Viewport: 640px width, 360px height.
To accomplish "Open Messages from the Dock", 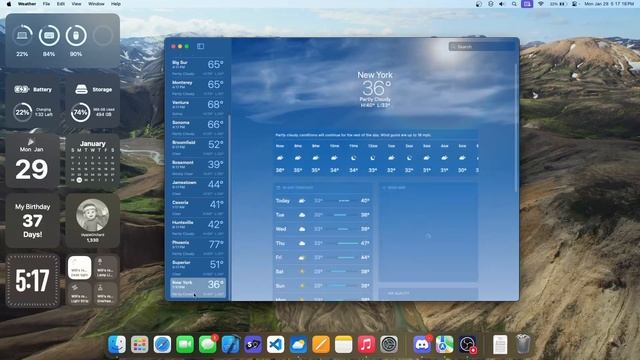I will point(207,344).
